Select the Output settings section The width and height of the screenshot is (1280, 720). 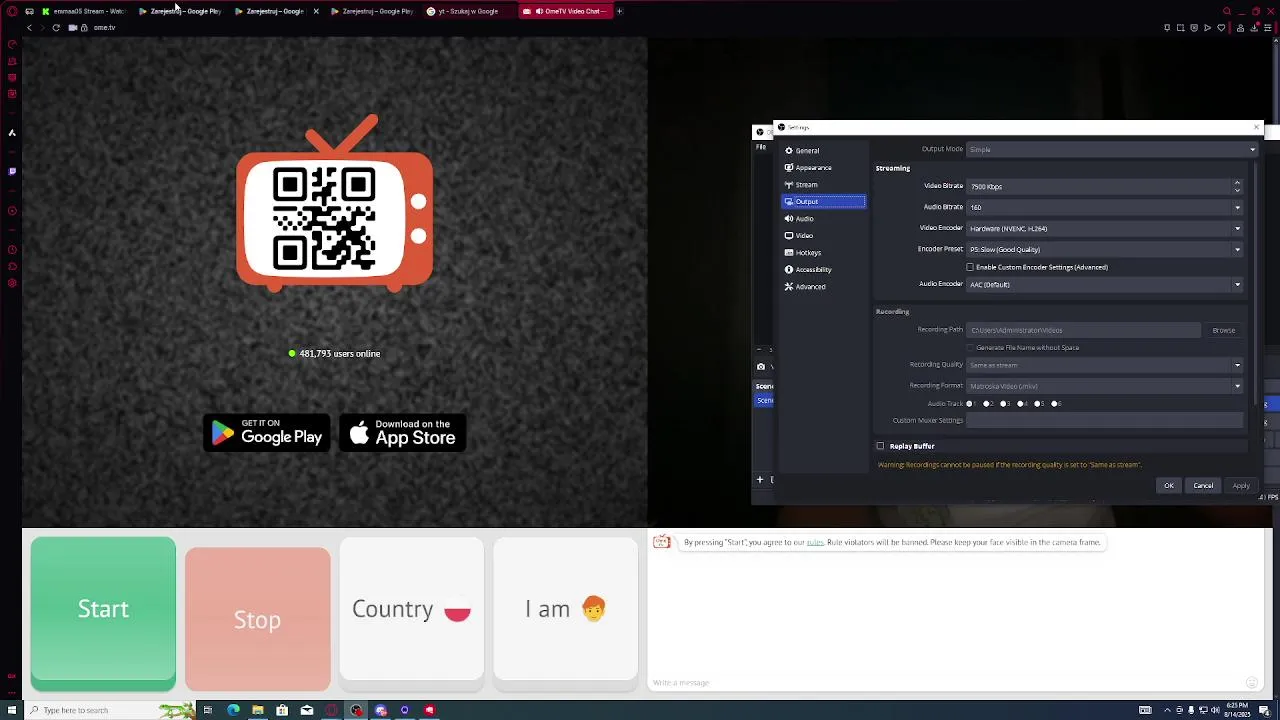point(823,202)
